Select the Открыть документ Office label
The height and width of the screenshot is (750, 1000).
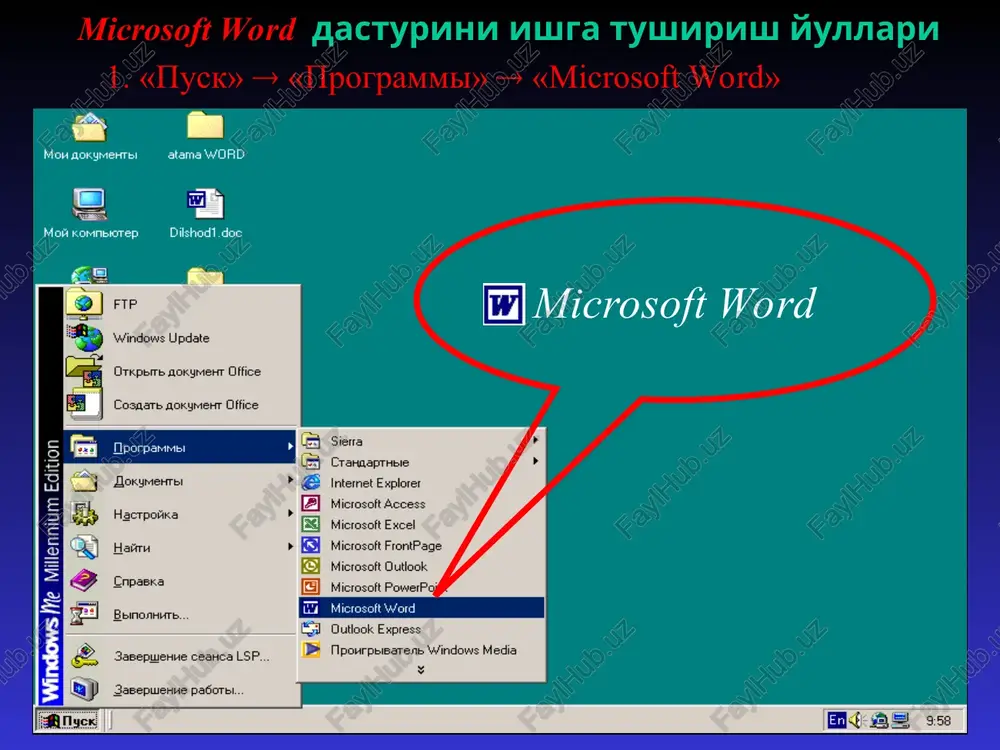point(187,371)
